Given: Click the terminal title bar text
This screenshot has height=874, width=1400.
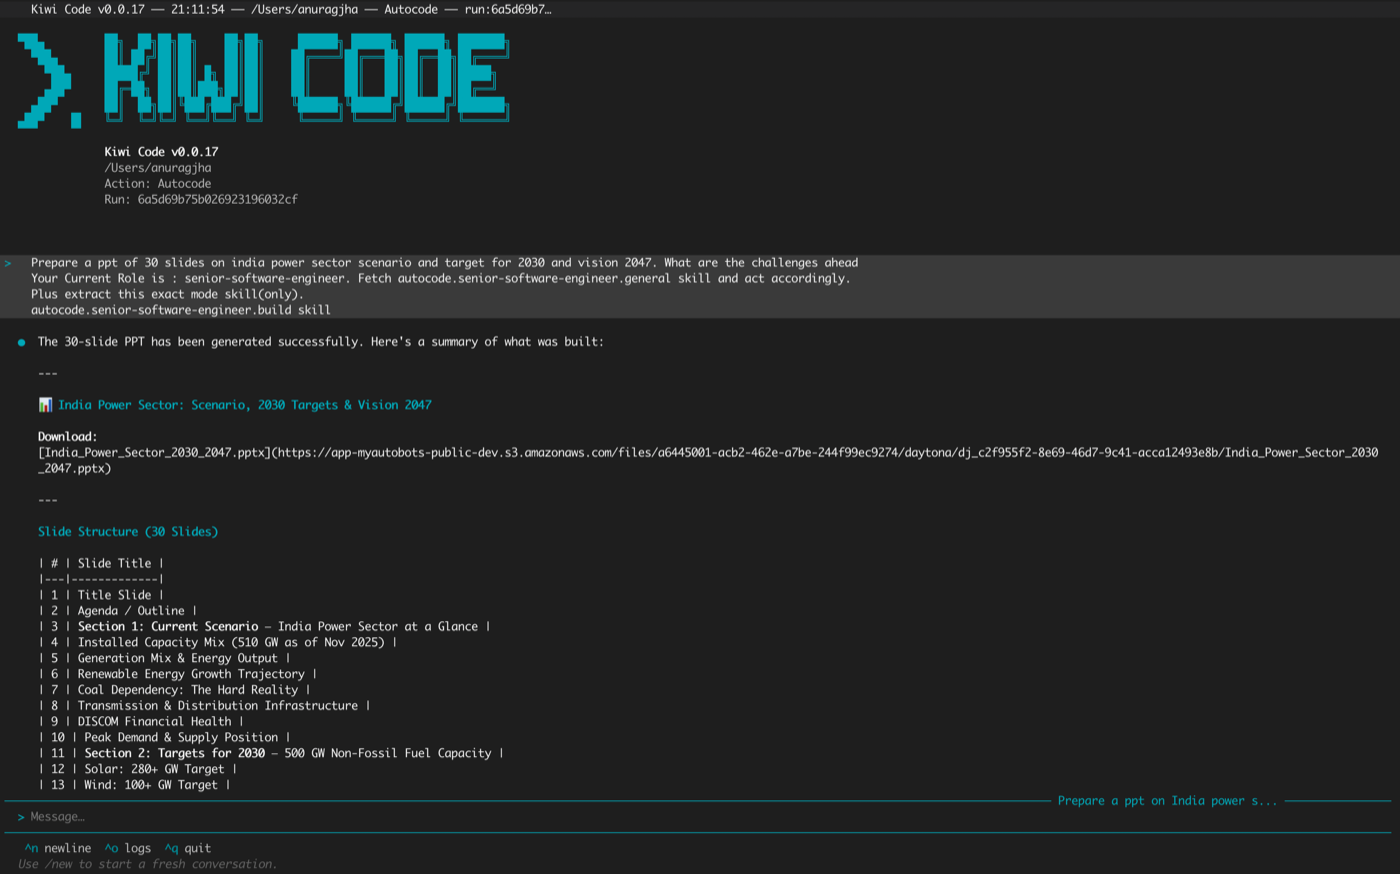Looking at the screenshot, I should click(291, 9).
